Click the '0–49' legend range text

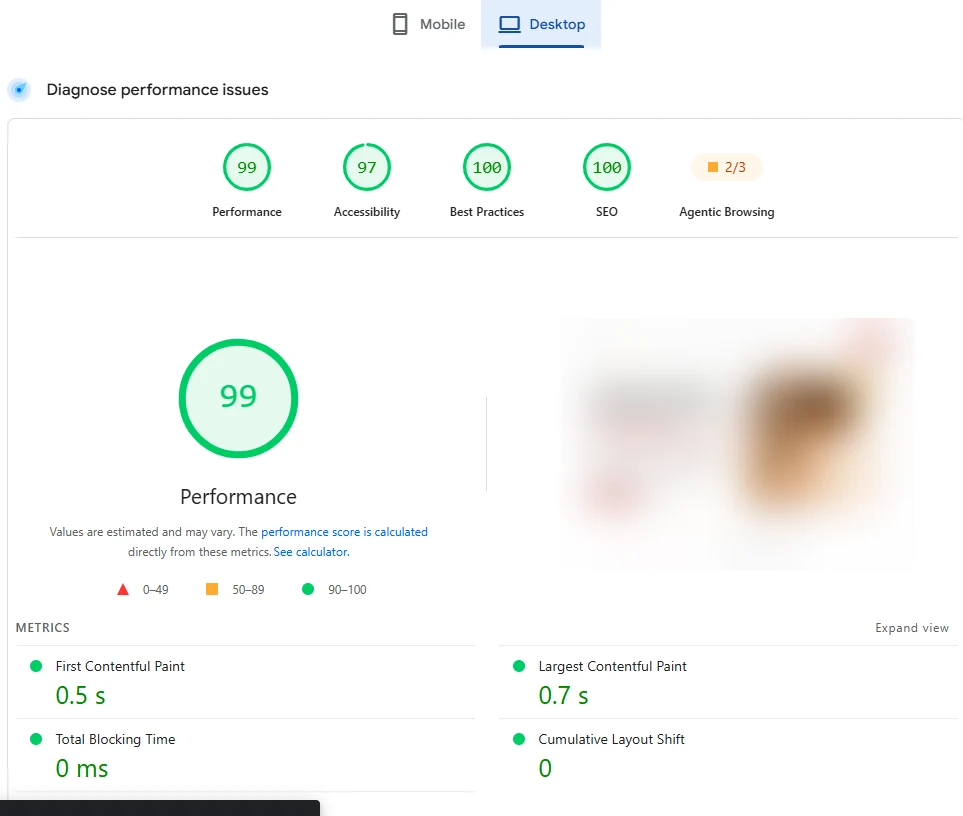(155, 589)
